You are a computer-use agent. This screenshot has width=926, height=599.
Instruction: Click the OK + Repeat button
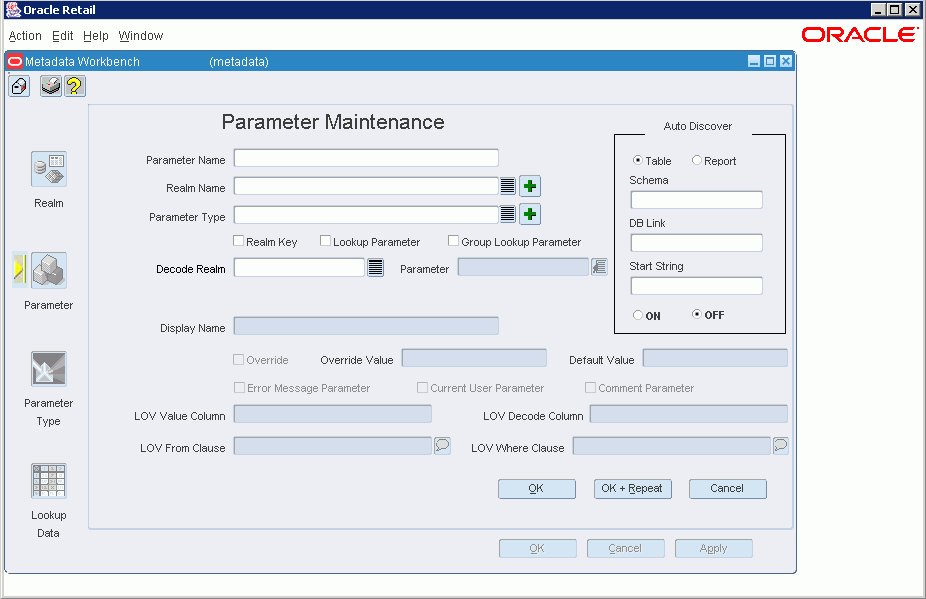coord(632,489)
